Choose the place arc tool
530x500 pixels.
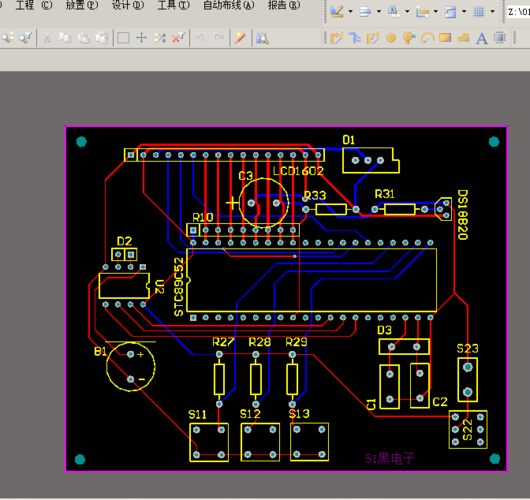click(428, 38)
